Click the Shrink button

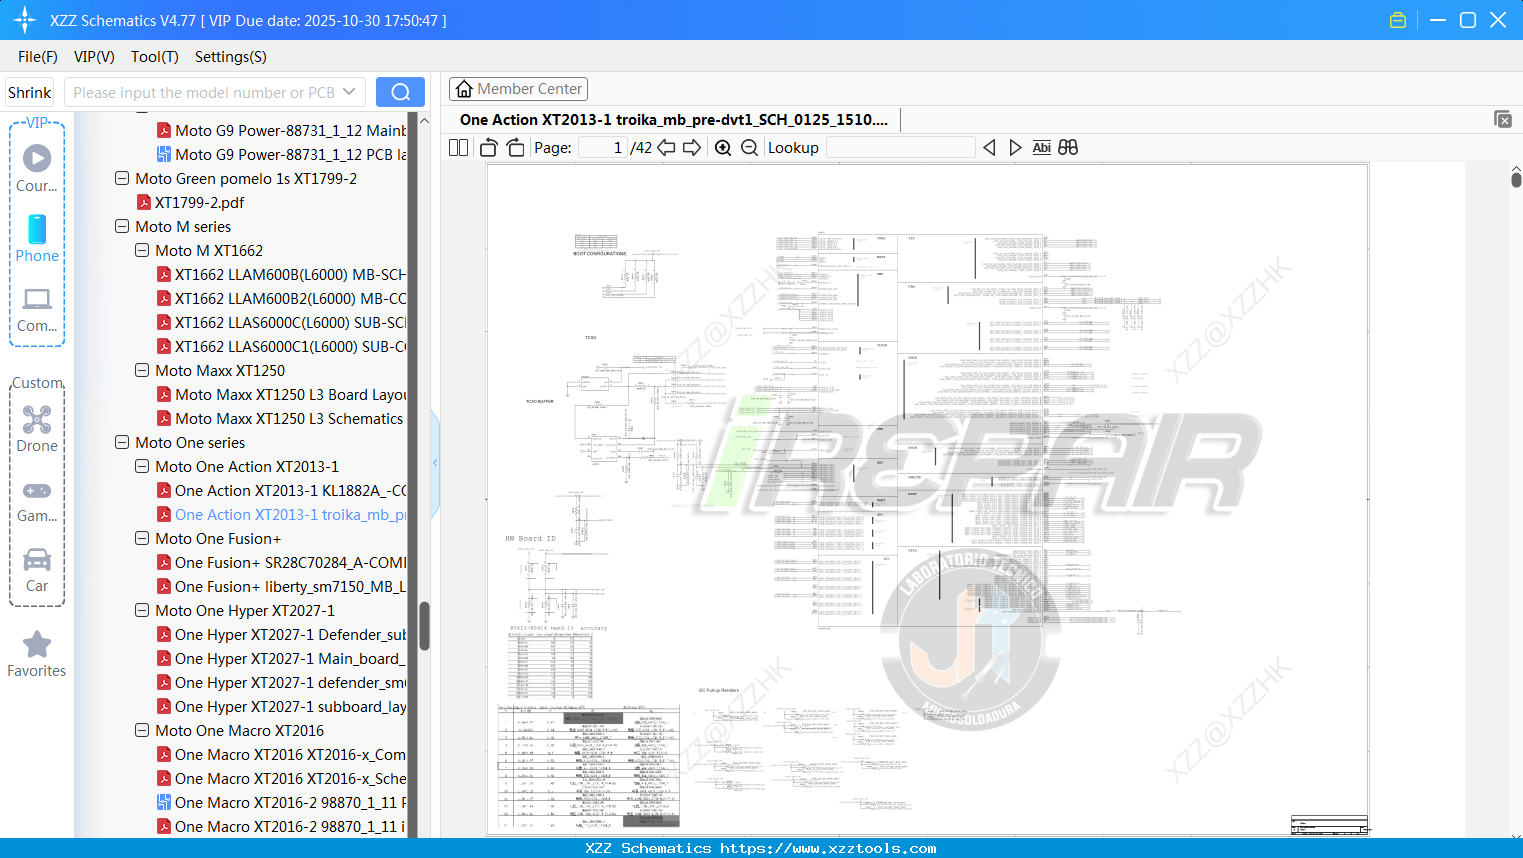click(29, 91)
